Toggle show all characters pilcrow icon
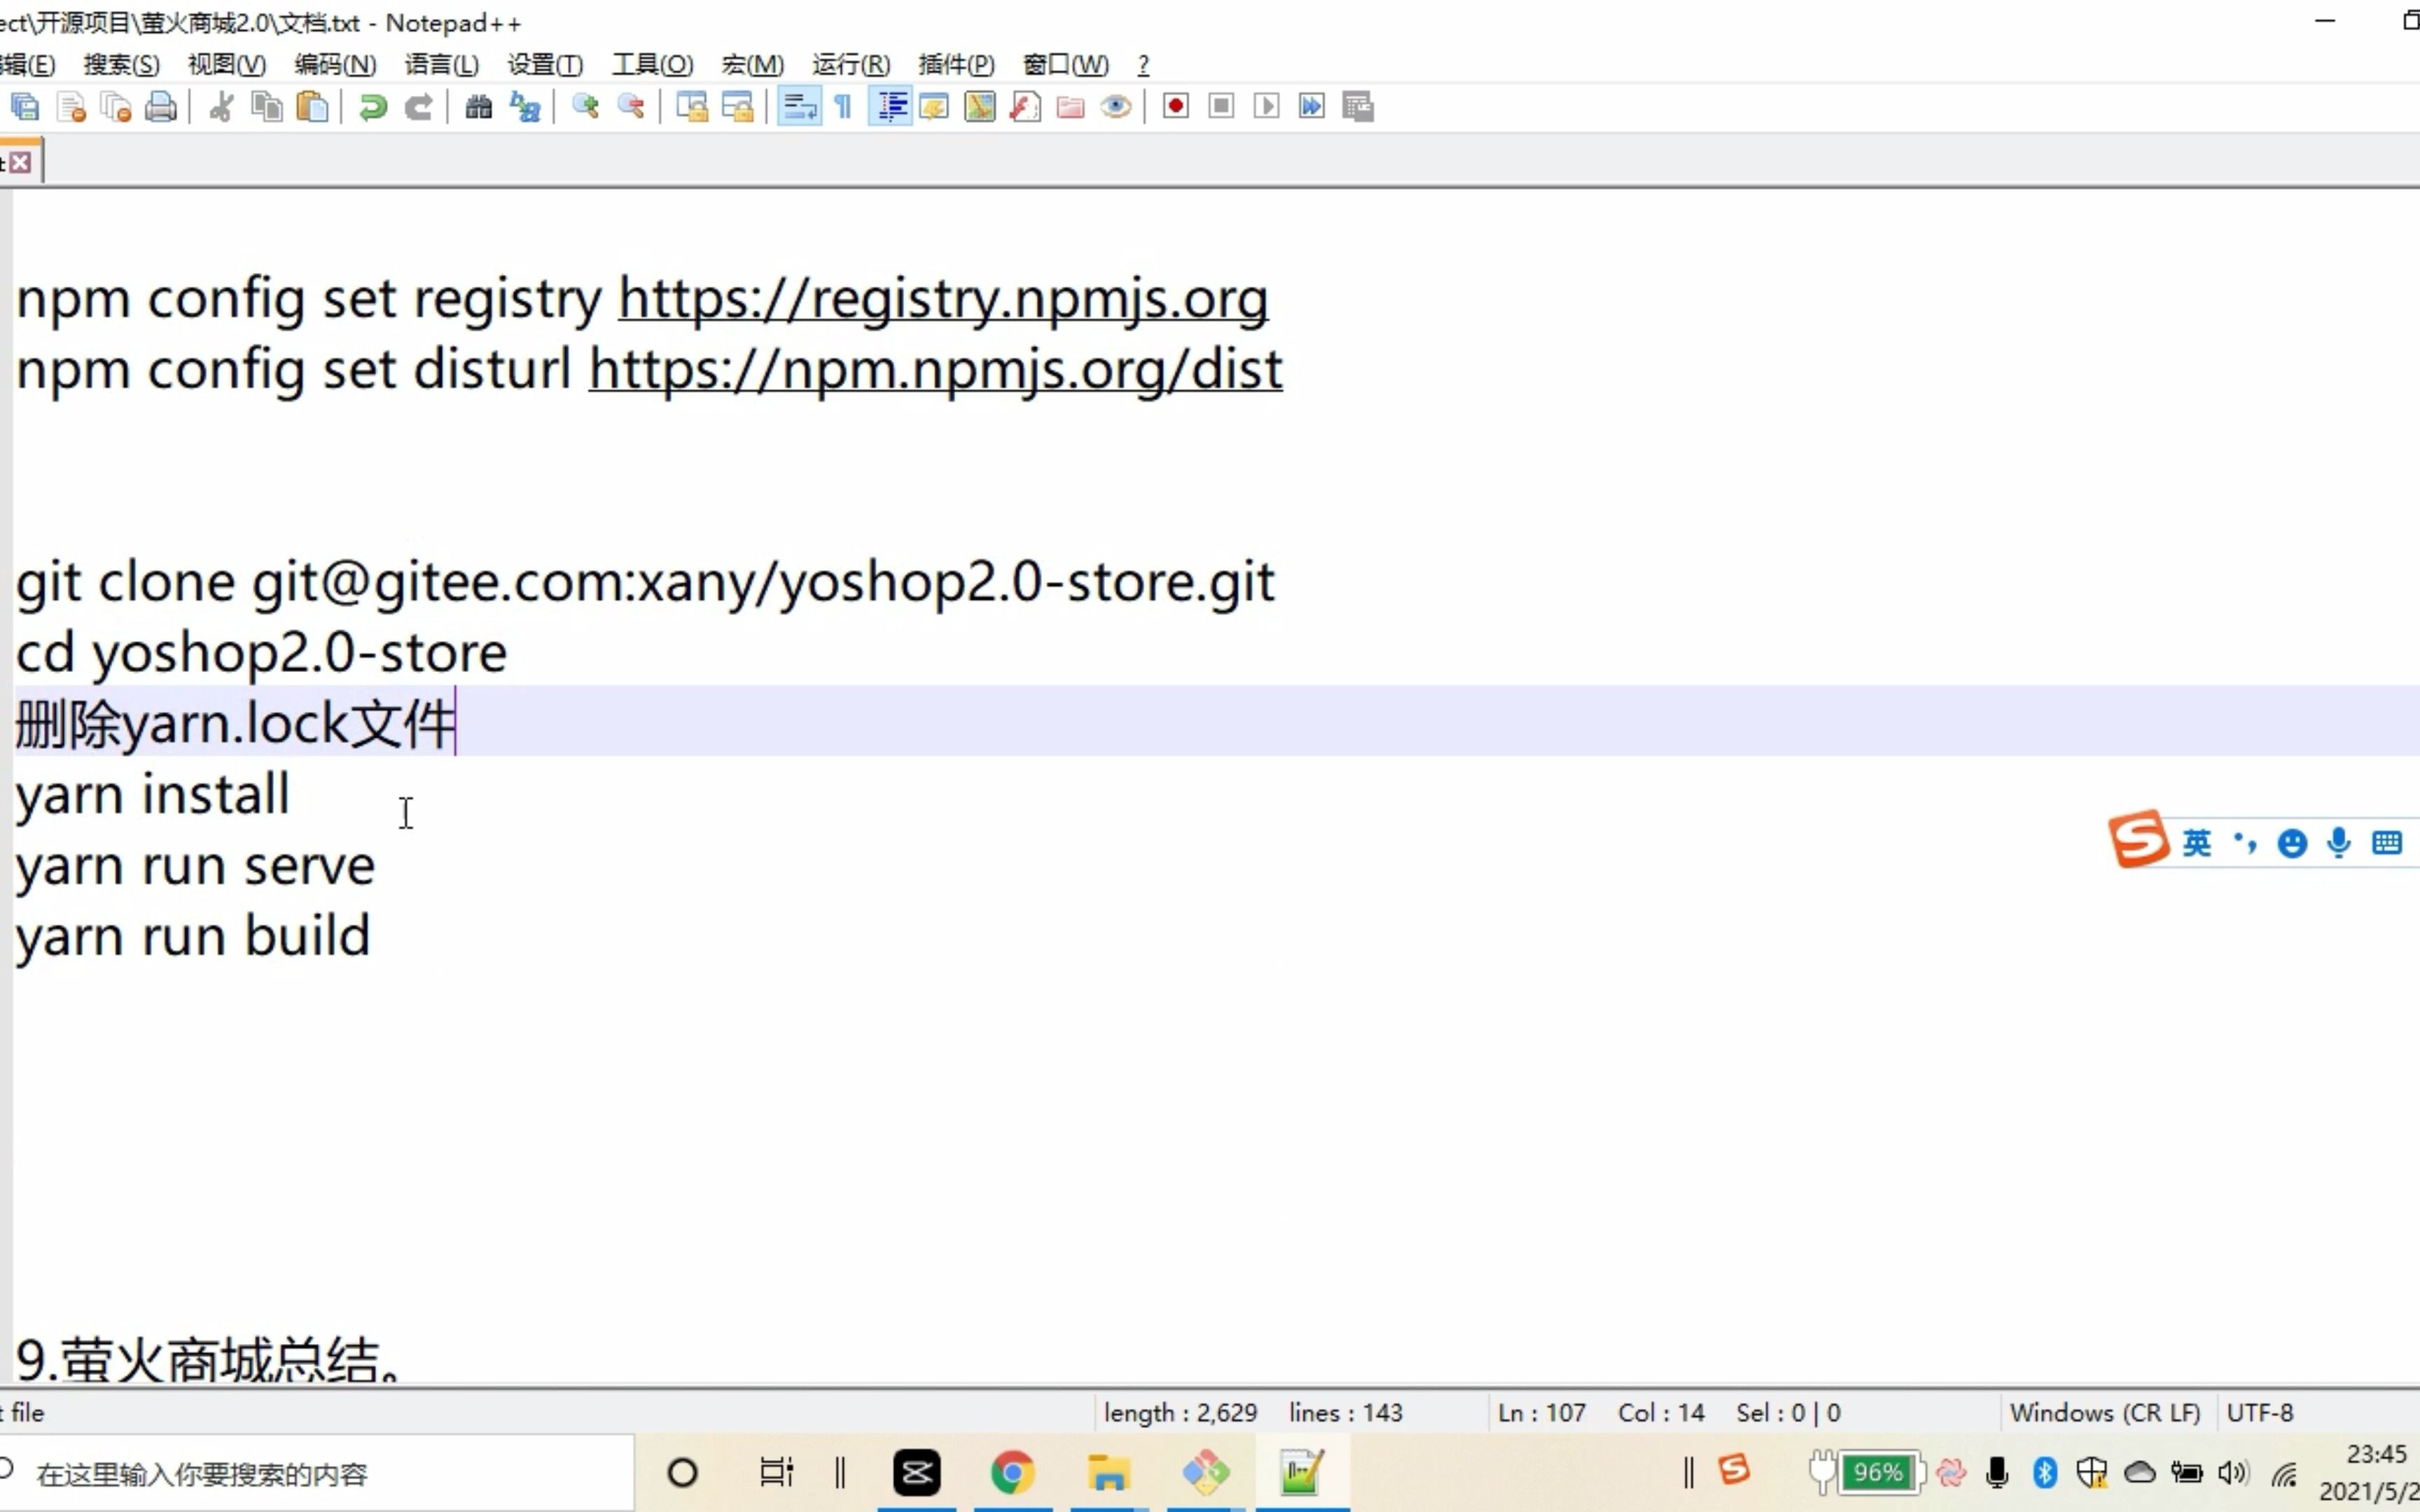2420x1512 pixels. click(x=843, y=106)
